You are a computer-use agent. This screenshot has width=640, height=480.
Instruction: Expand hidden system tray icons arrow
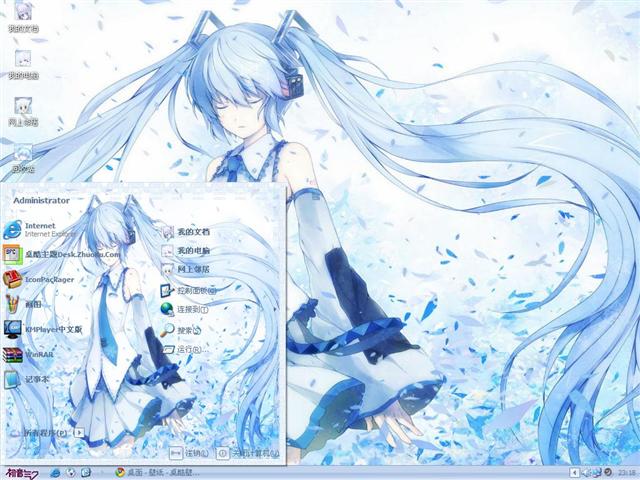[574, 473]
